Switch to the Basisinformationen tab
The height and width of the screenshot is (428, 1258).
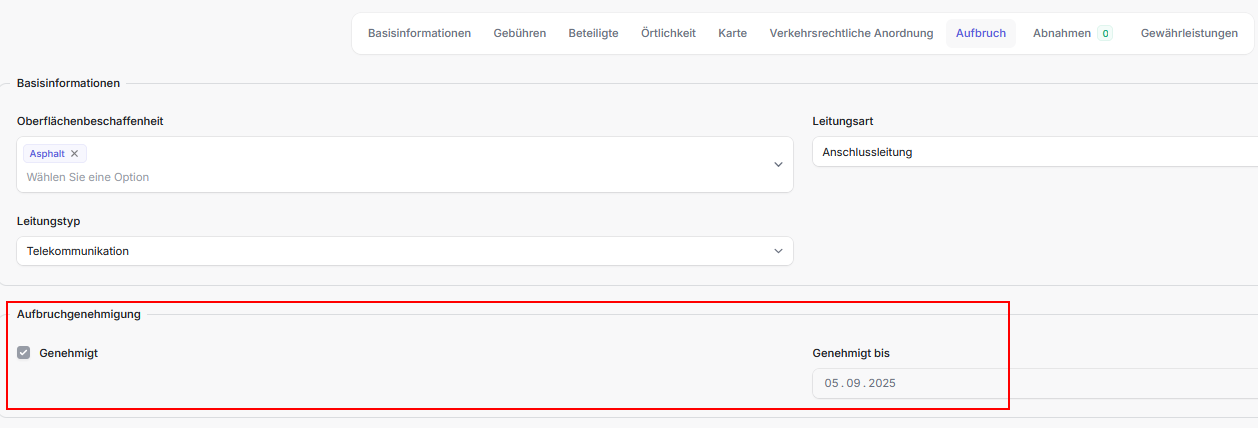coord(419,33)
